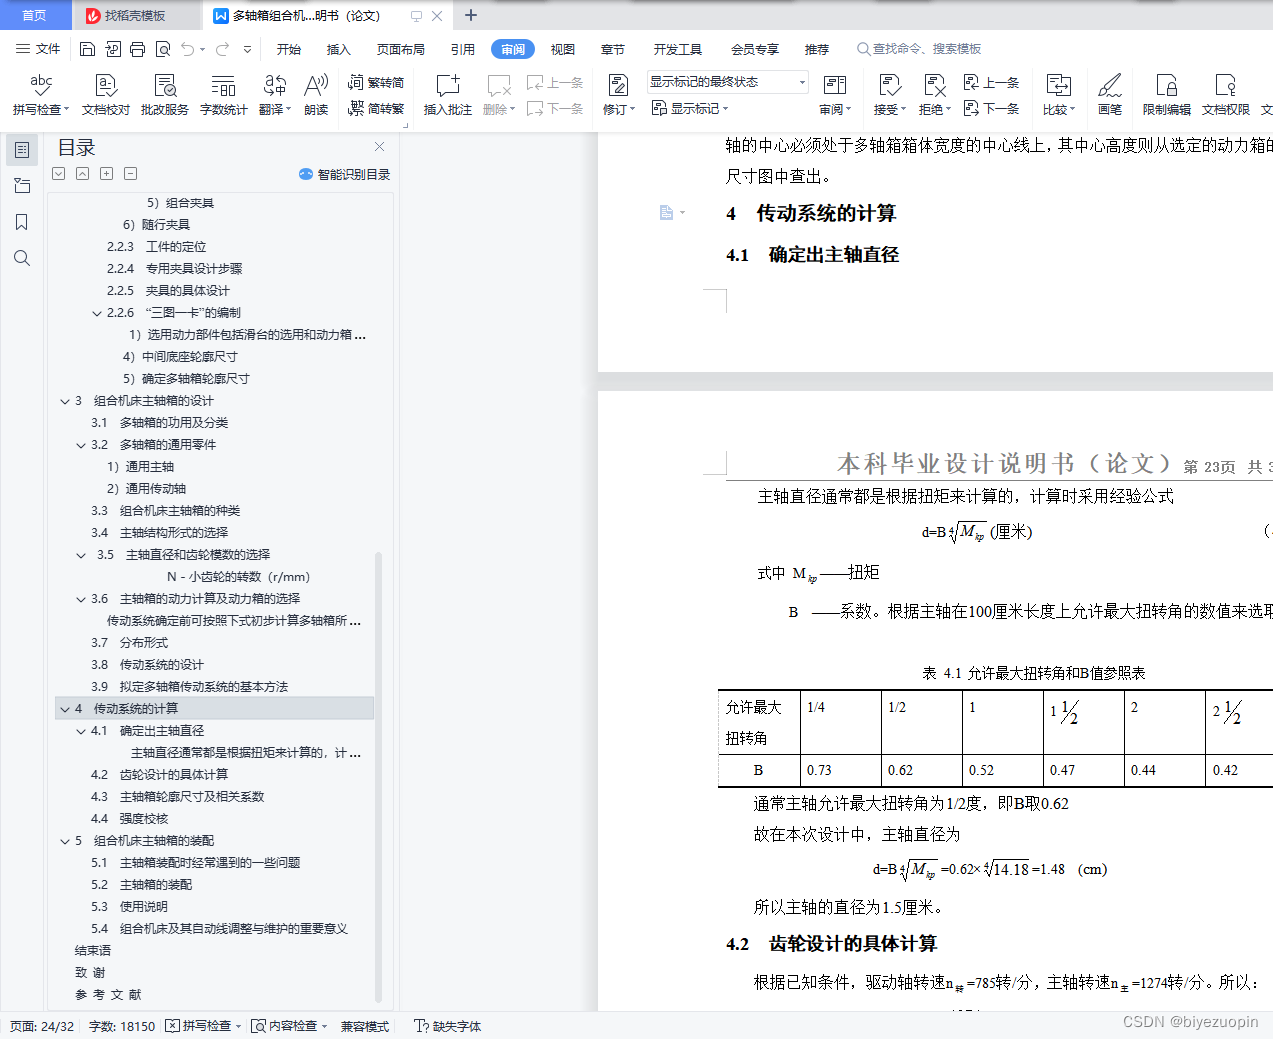This screenshot has width=1273, height=1039.
Task: Collapse section 3.2 多轴箱的通用零件
Action: (81, 445)
